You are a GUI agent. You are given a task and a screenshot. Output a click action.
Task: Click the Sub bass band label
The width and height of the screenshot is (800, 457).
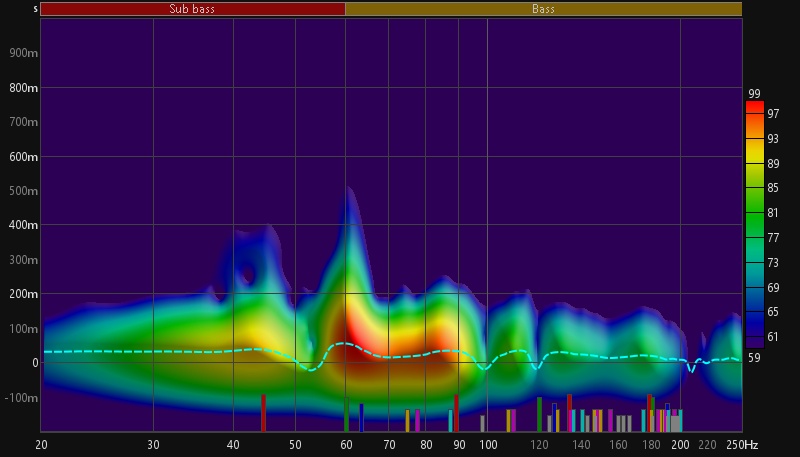click(x=192, y=9)
